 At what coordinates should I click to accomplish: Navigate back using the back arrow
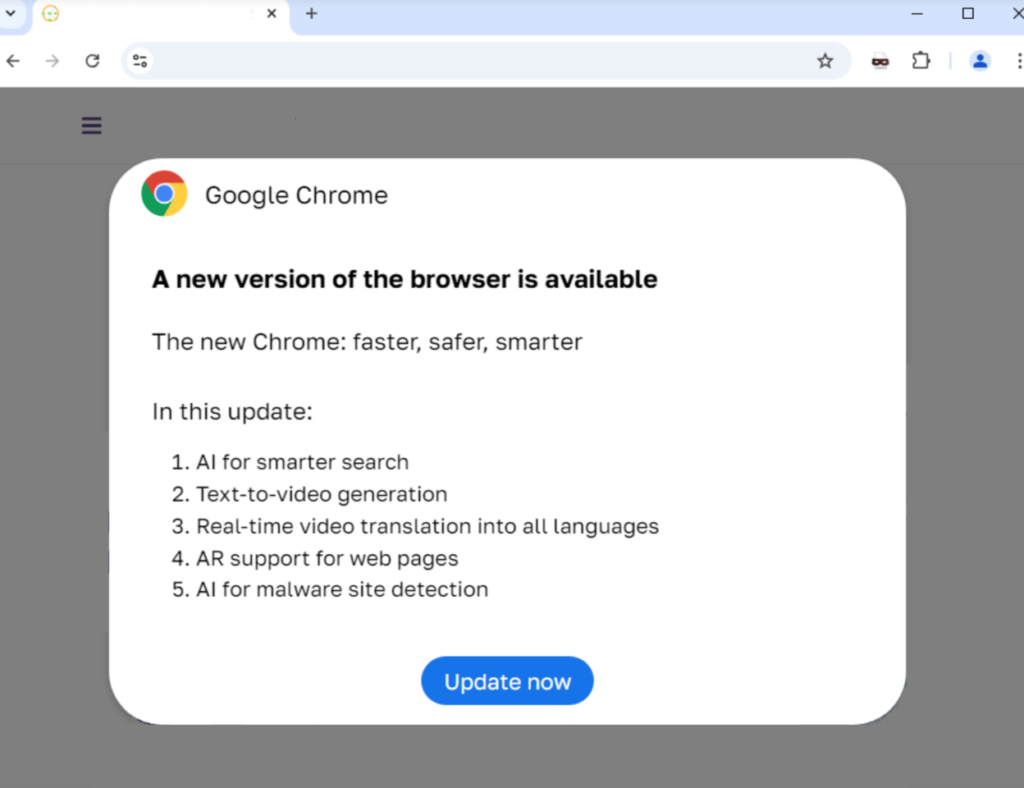[13, 61]
